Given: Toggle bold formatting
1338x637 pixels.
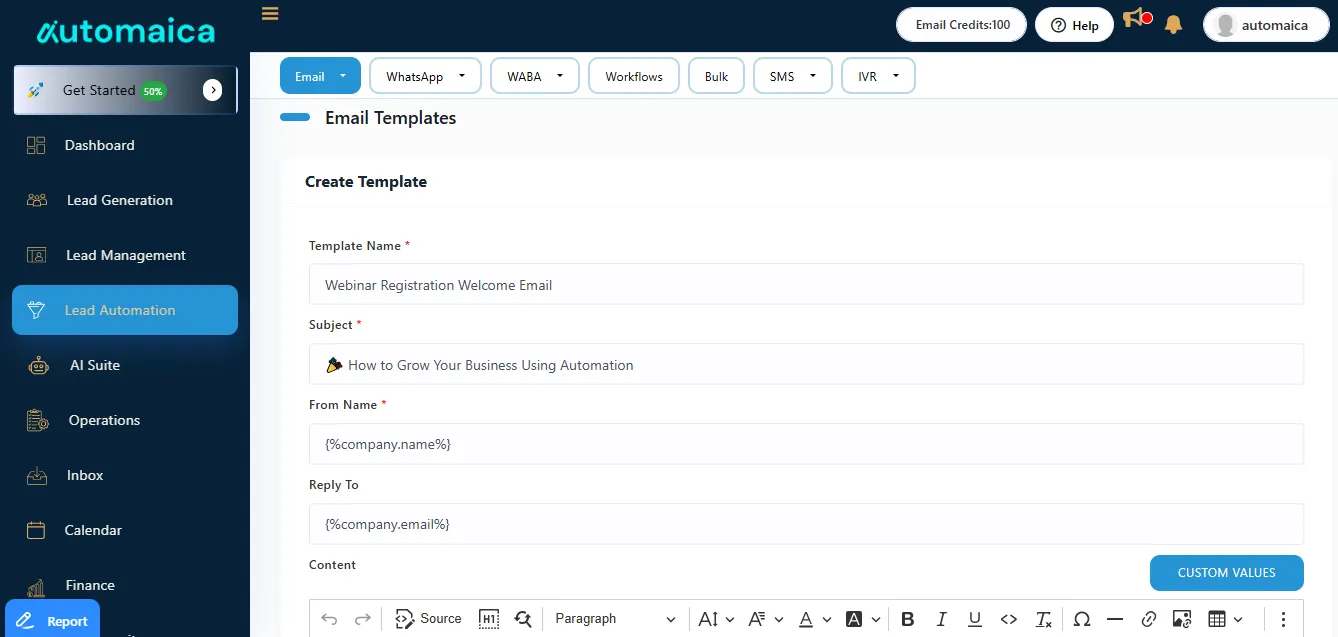Looking at the screenshot, I should 908,619.
